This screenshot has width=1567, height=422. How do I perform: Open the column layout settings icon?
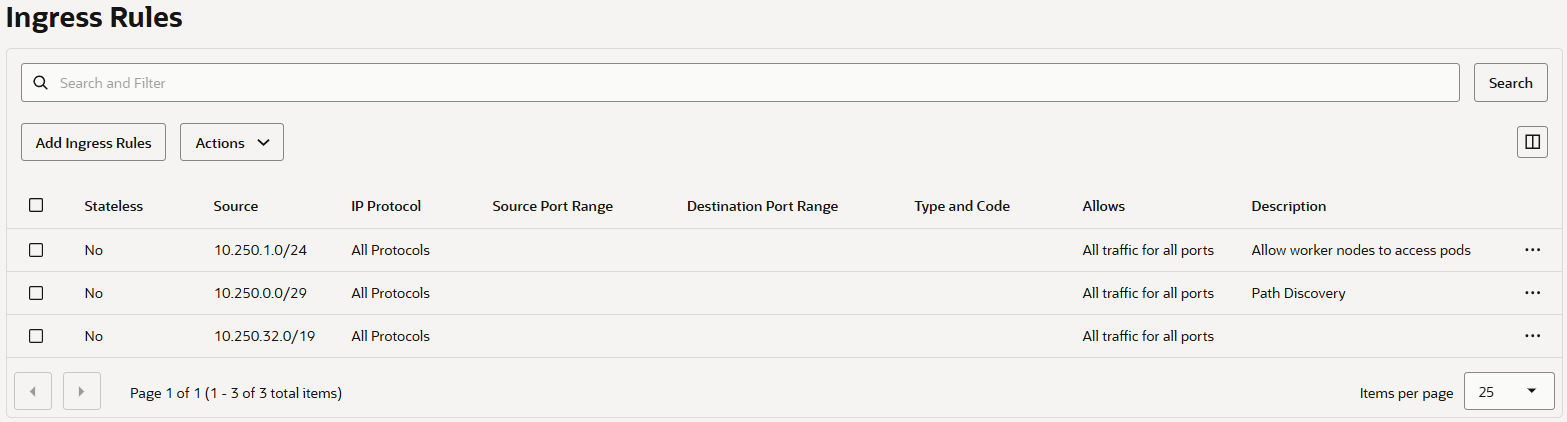1532,142
